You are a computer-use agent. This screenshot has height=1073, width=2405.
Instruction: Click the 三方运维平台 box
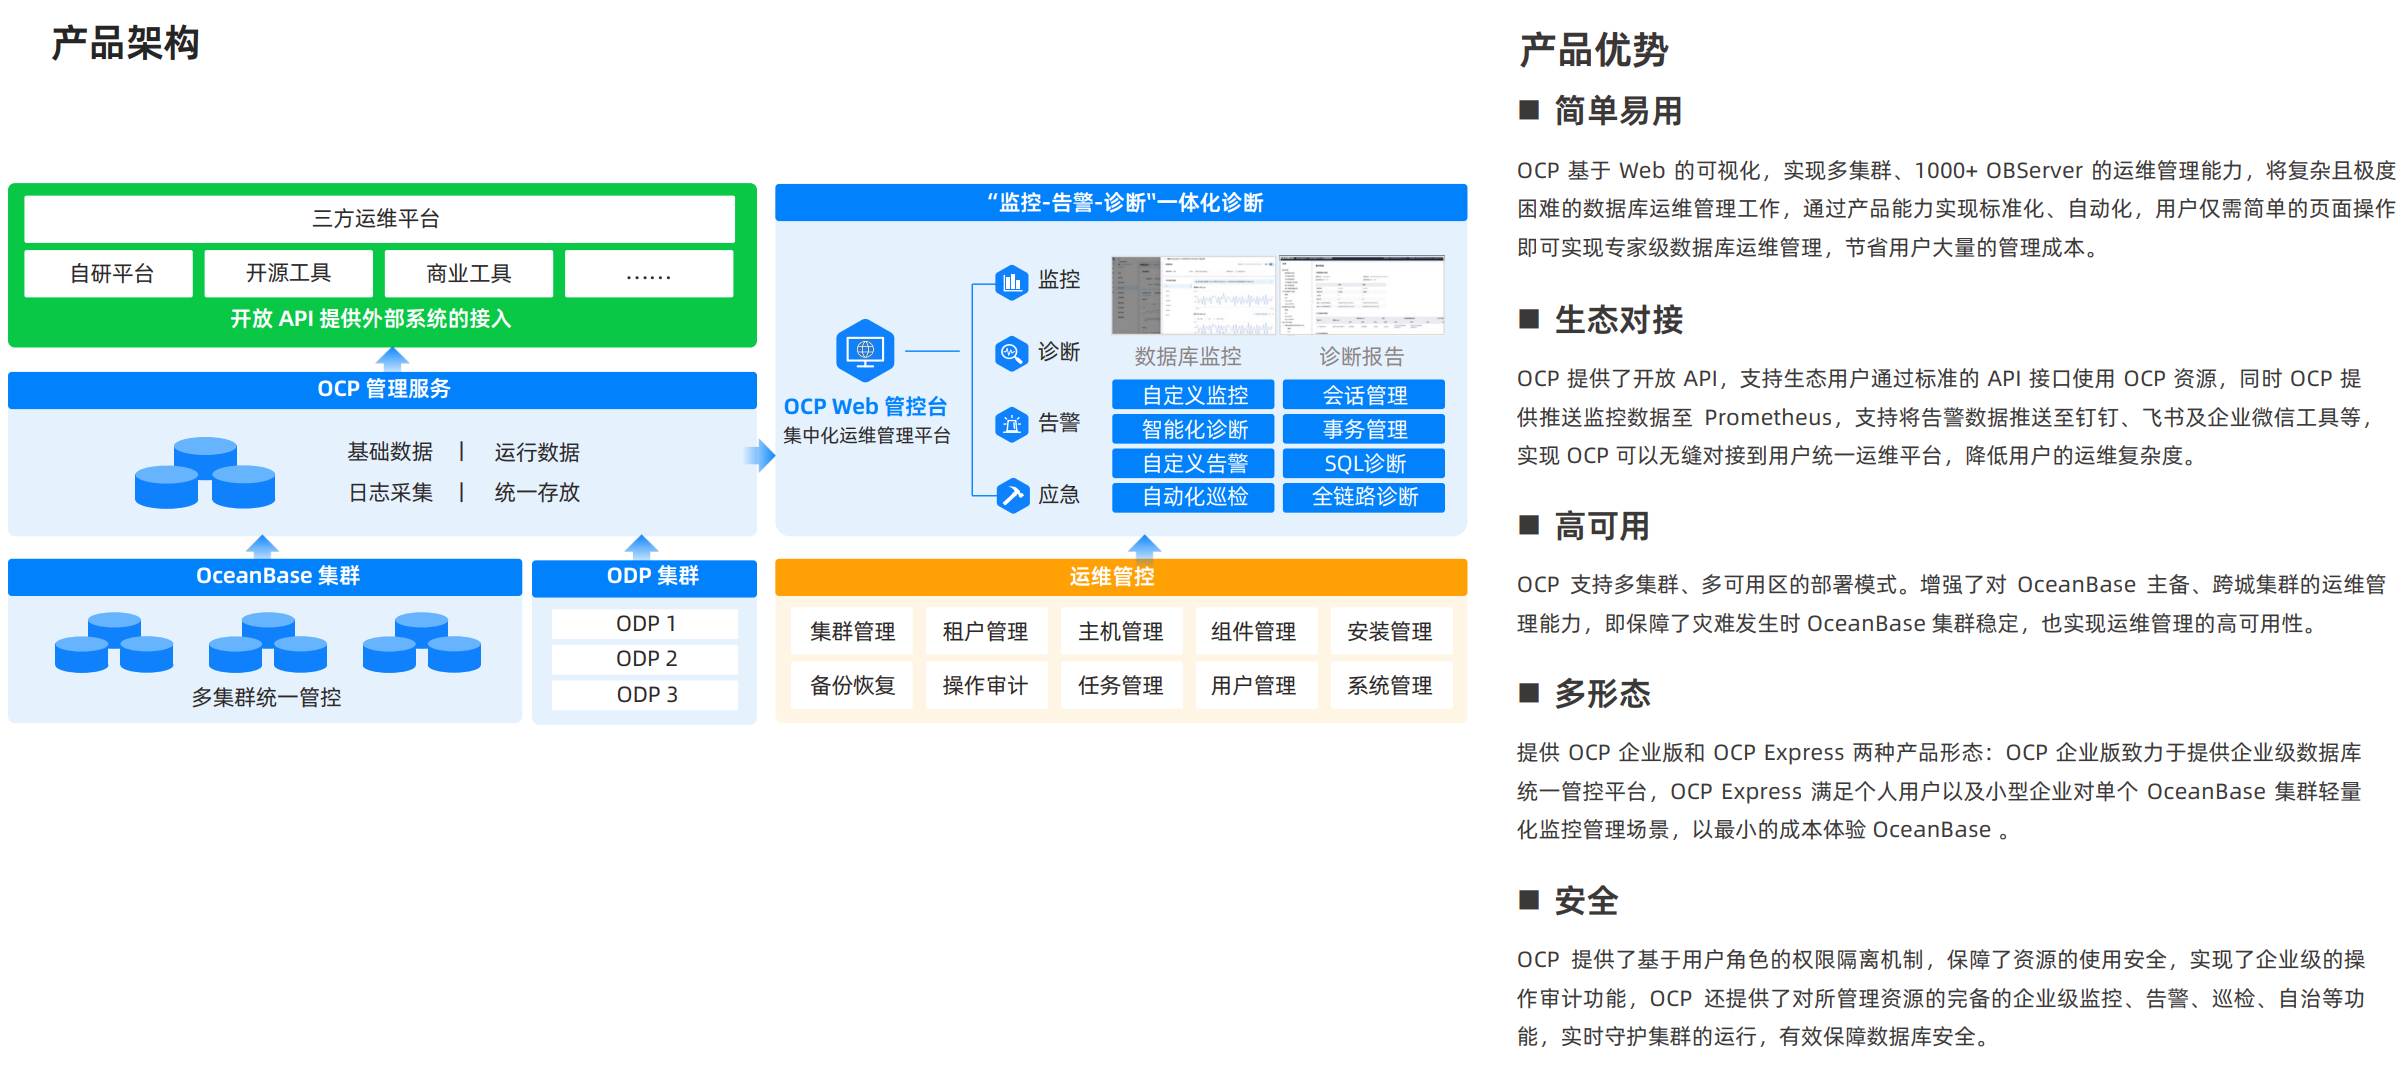[379, 218]
